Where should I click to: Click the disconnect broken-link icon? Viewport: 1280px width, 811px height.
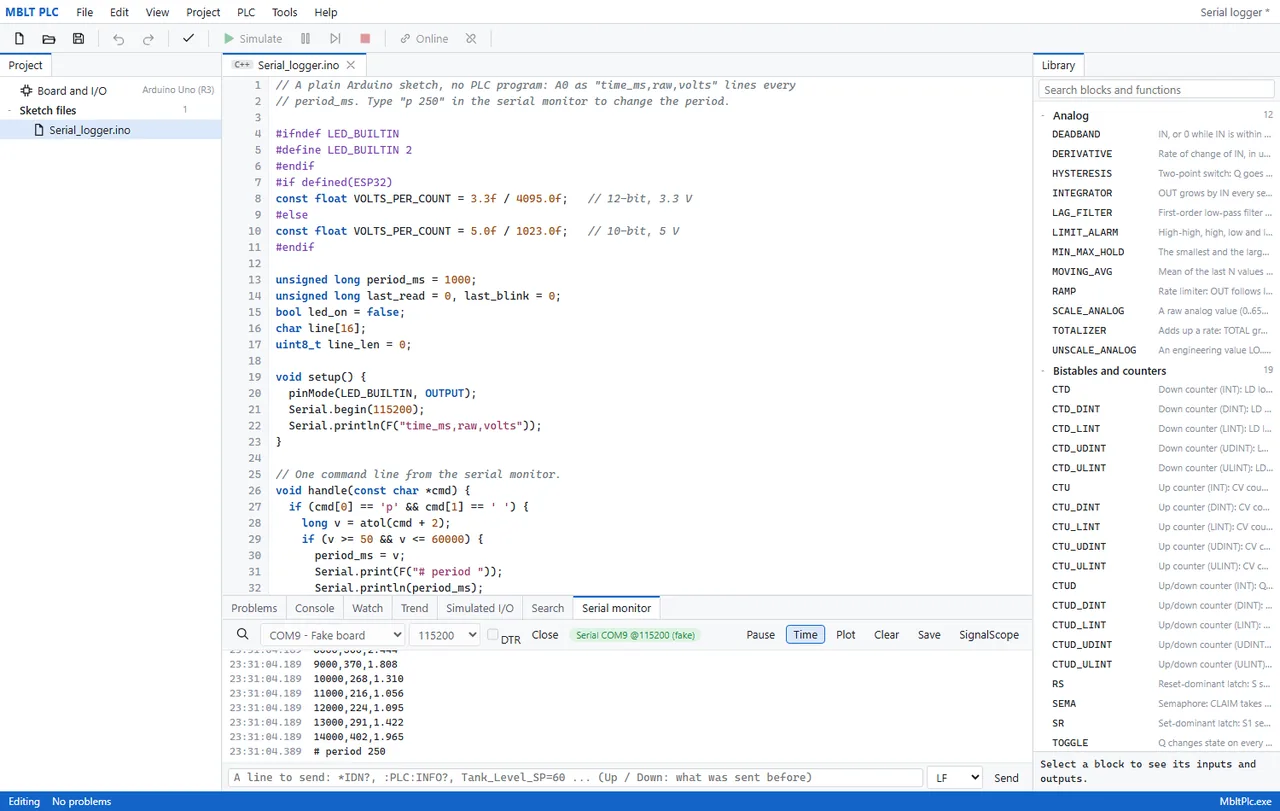click(471, 39)
